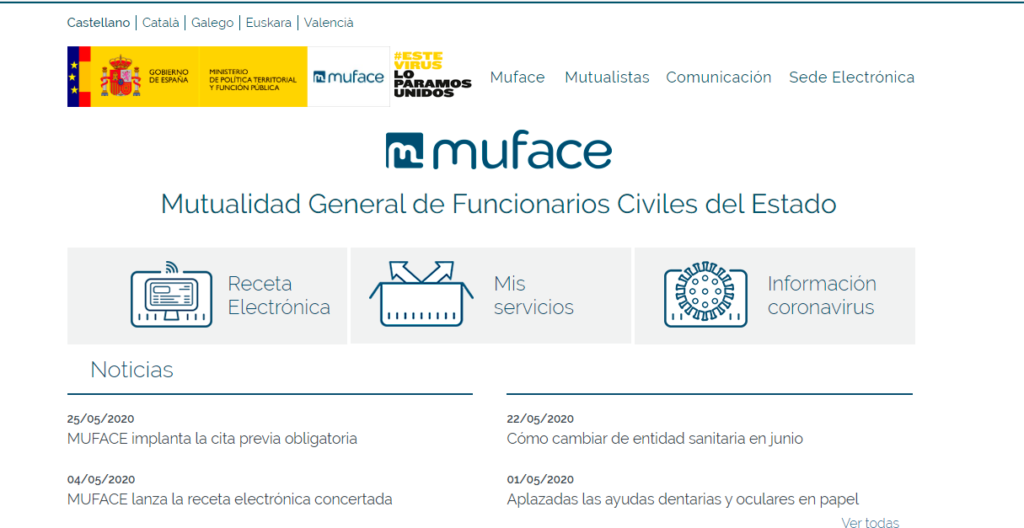Open the Mis servicios text link
The image size is (1024, 528).
[x=534, y=295]
